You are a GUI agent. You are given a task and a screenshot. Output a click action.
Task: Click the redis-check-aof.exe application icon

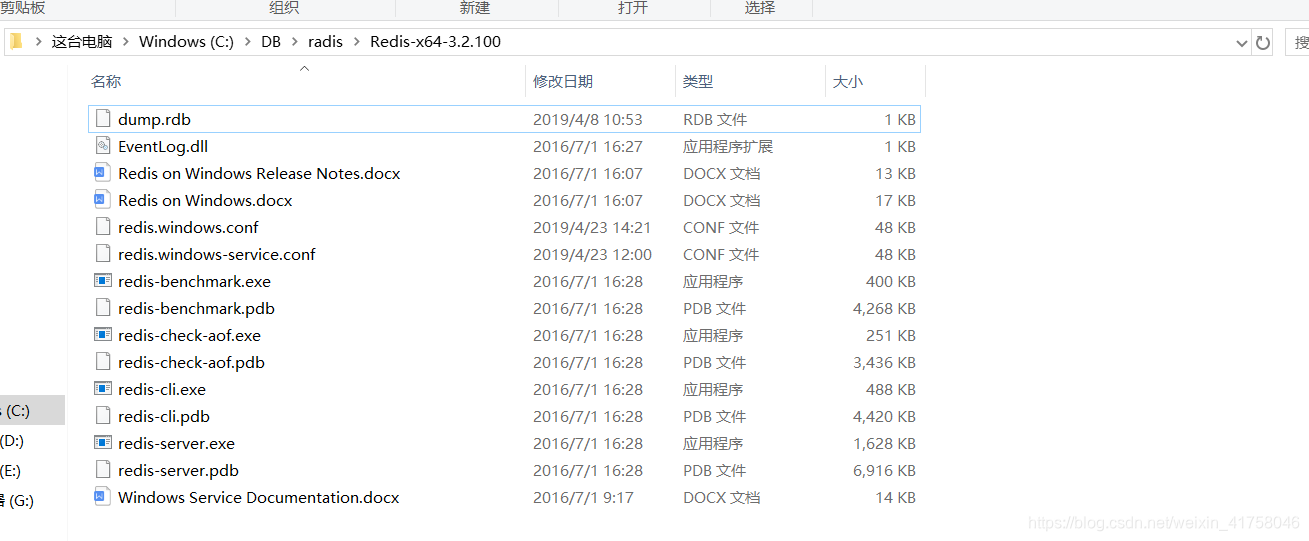(x=102, y=335)
